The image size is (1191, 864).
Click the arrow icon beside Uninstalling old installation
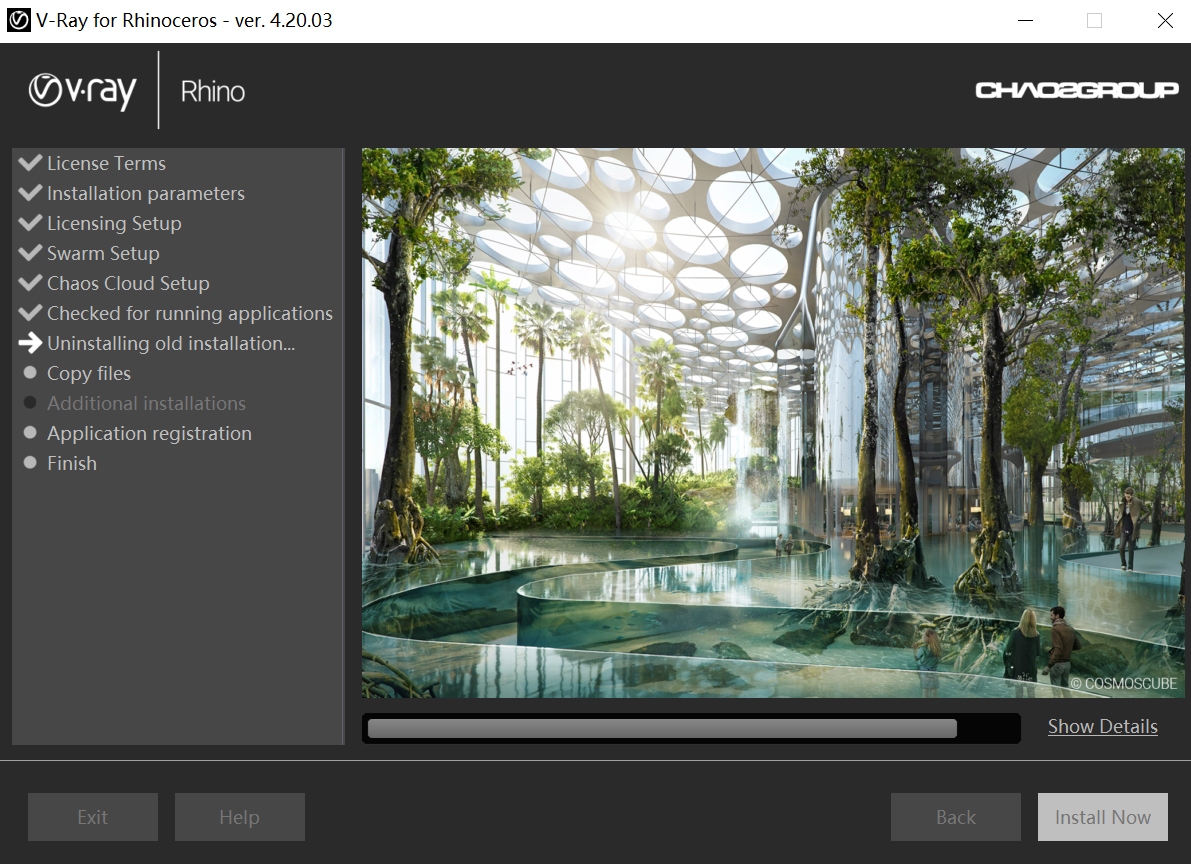30,343
